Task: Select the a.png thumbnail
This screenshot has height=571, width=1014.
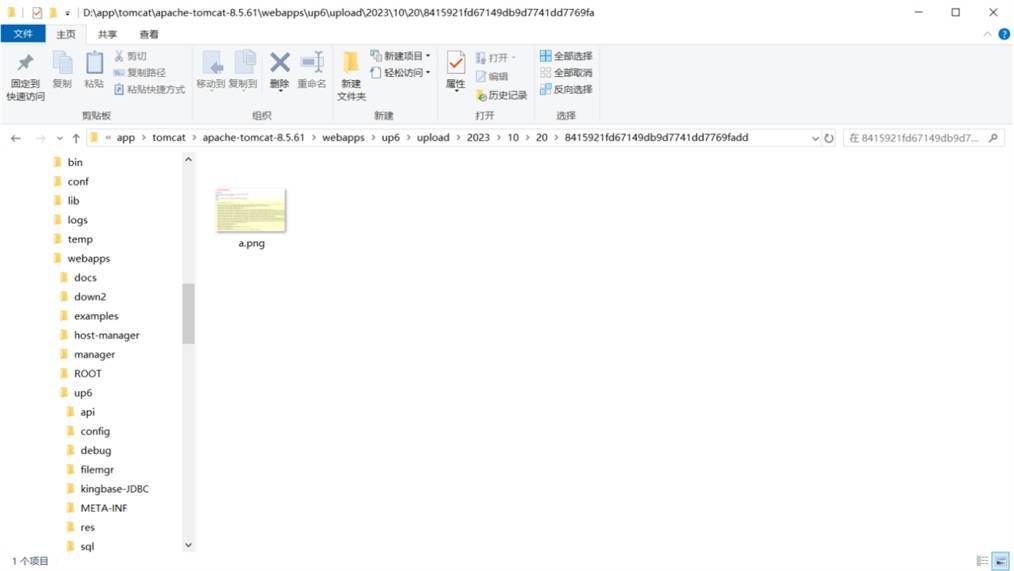Action: click(251, 210)
